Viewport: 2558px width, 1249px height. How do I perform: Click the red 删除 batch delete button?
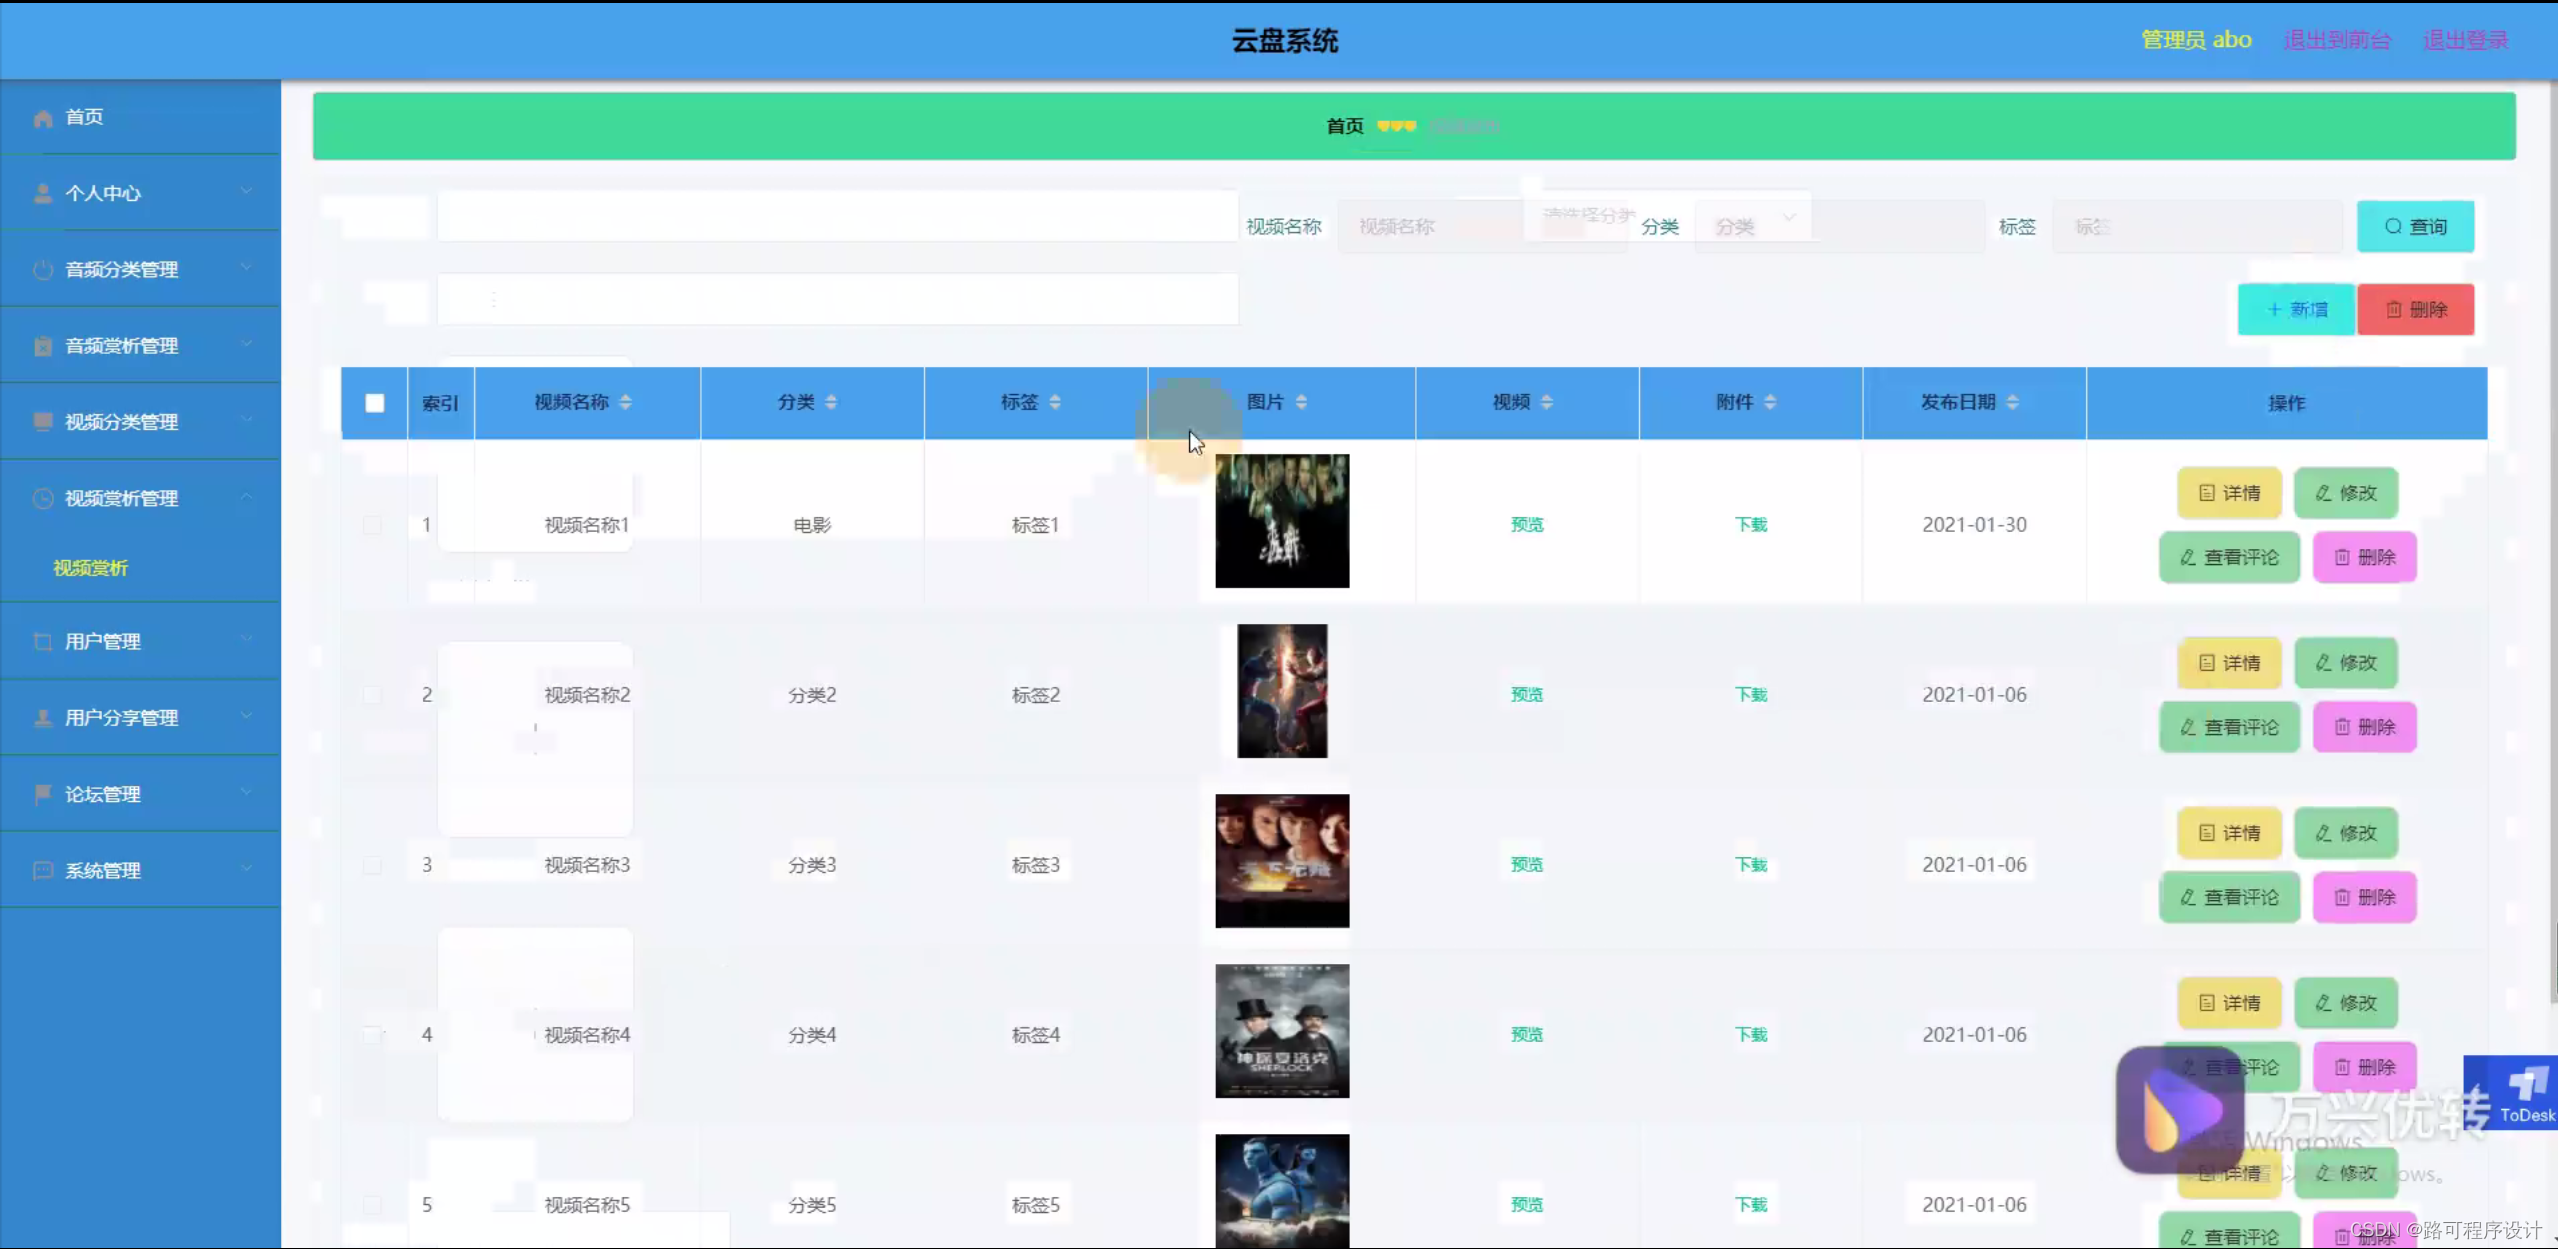[x=2415, y=310]
